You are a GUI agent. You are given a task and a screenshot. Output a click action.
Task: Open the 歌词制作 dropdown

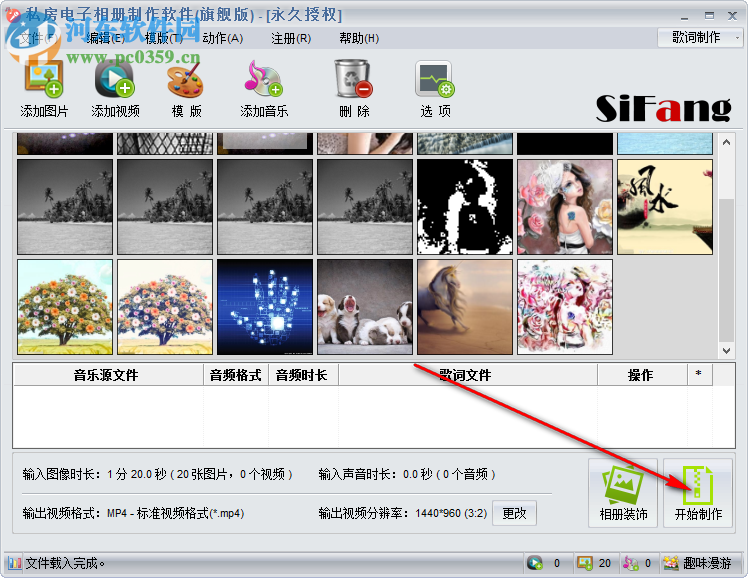click(700, 37)
